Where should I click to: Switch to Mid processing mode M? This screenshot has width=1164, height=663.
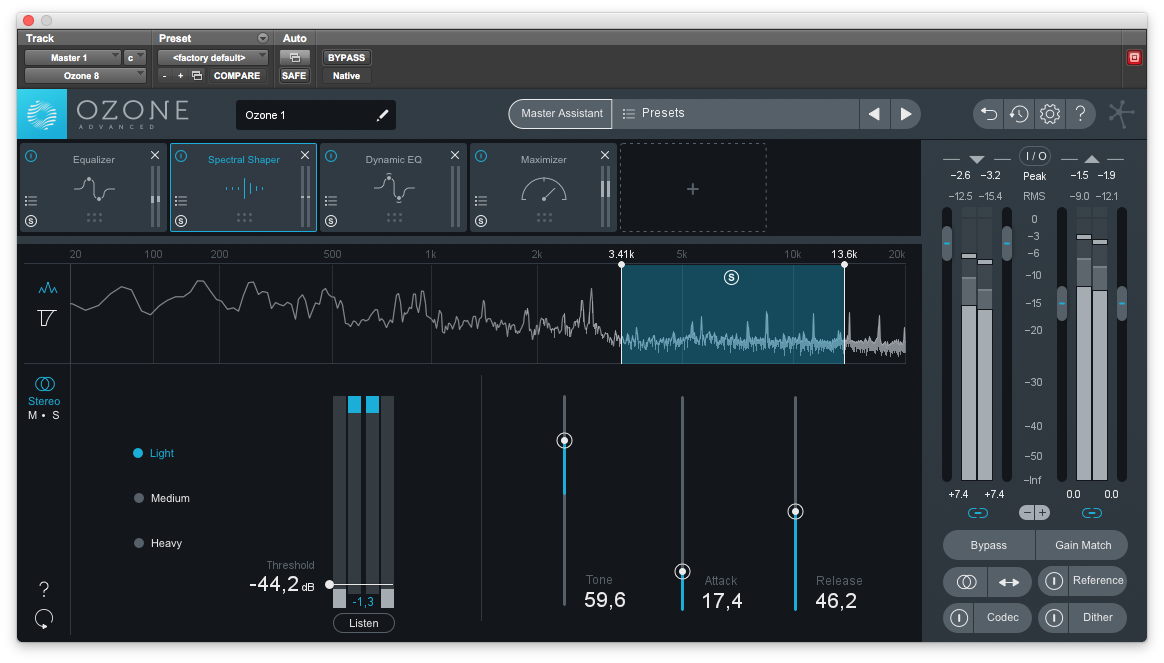(x=32, y=415)
